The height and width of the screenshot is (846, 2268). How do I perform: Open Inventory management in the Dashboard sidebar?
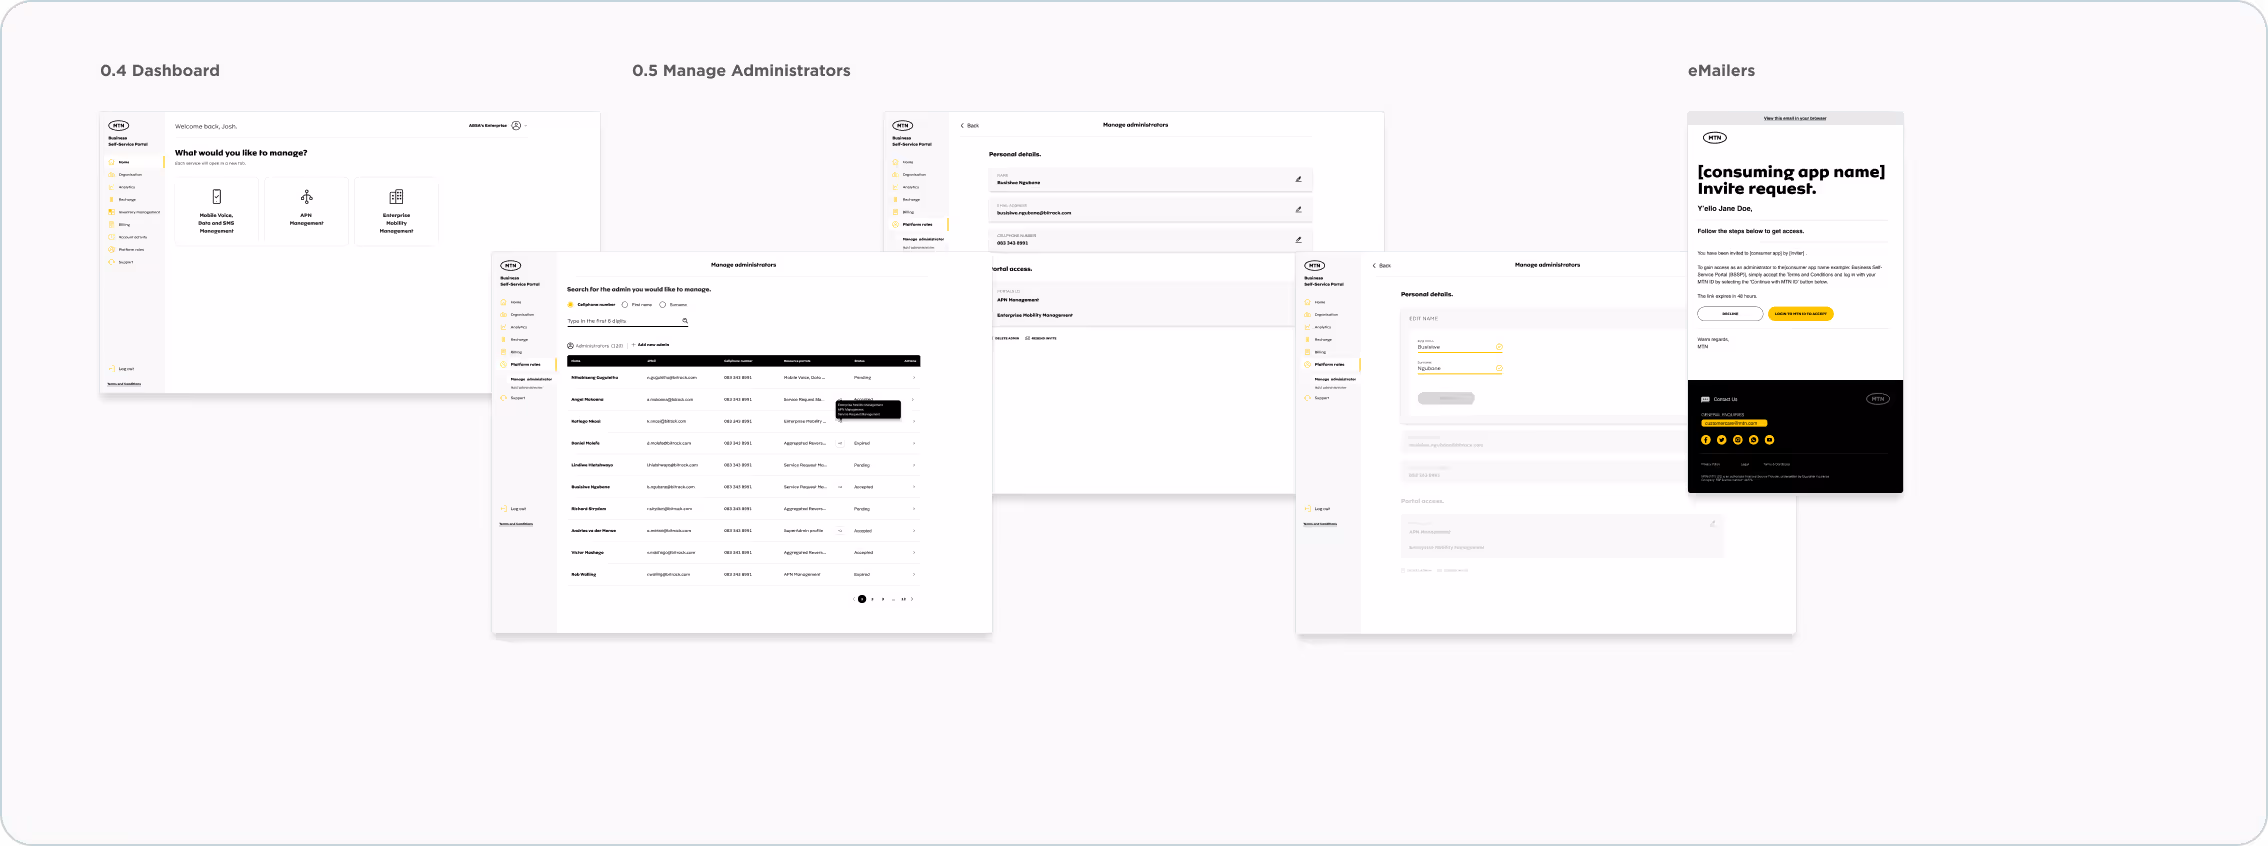[134, 212]
